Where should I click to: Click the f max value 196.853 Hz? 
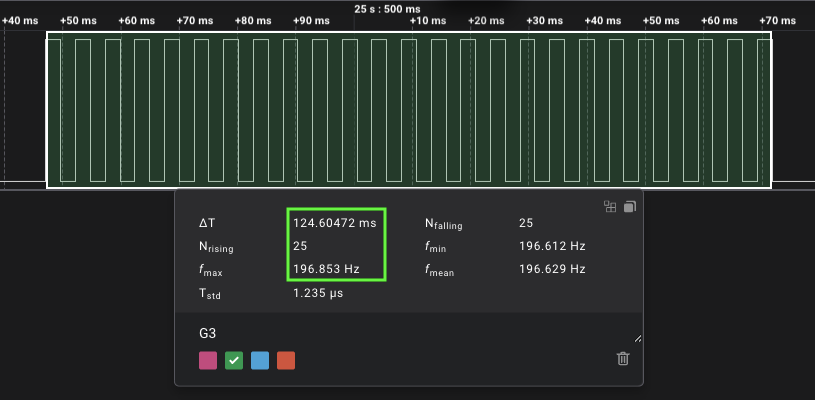tap(325, 270)
